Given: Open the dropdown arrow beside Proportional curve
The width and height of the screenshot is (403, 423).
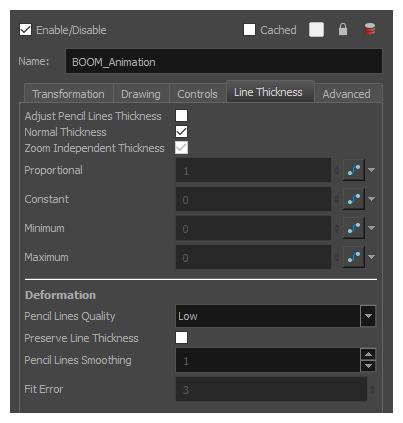Looking at the screenshot, I should tap(371, 170).
